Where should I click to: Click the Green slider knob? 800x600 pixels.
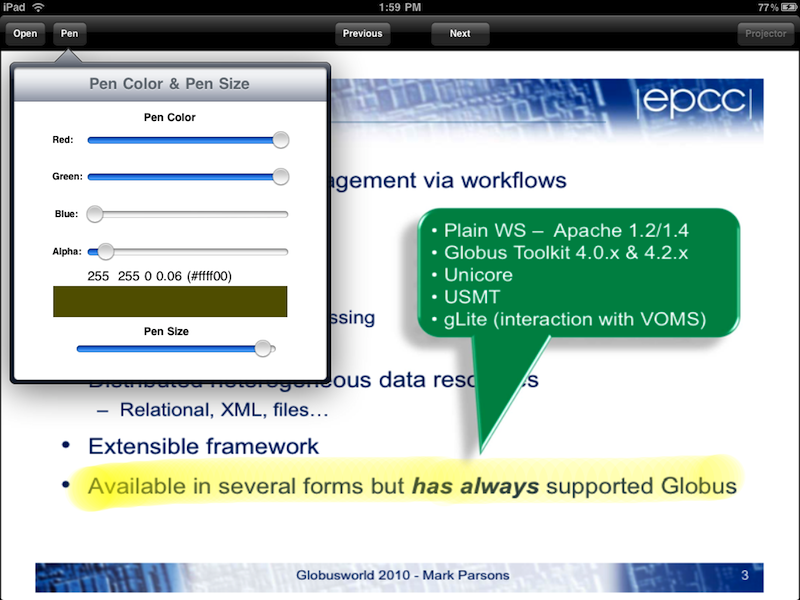(281, 177)
